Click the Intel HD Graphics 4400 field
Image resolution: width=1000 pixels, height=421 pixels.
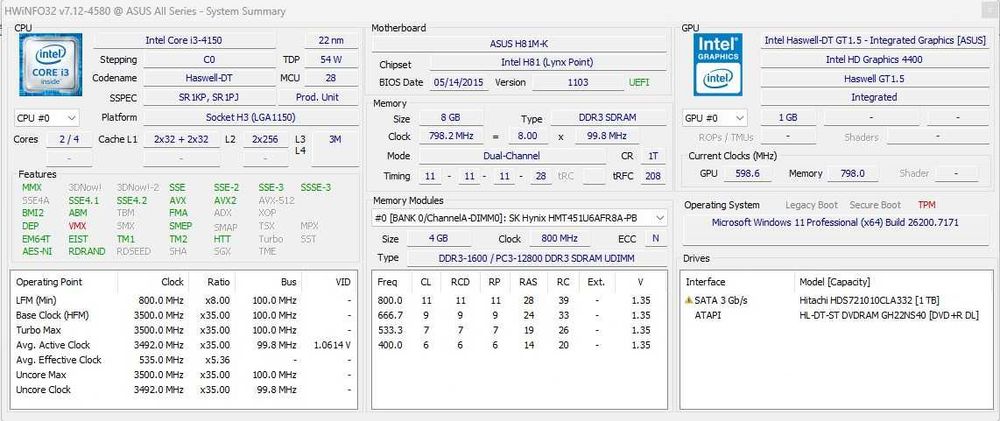pyautogui.click(x=874, y=59)
